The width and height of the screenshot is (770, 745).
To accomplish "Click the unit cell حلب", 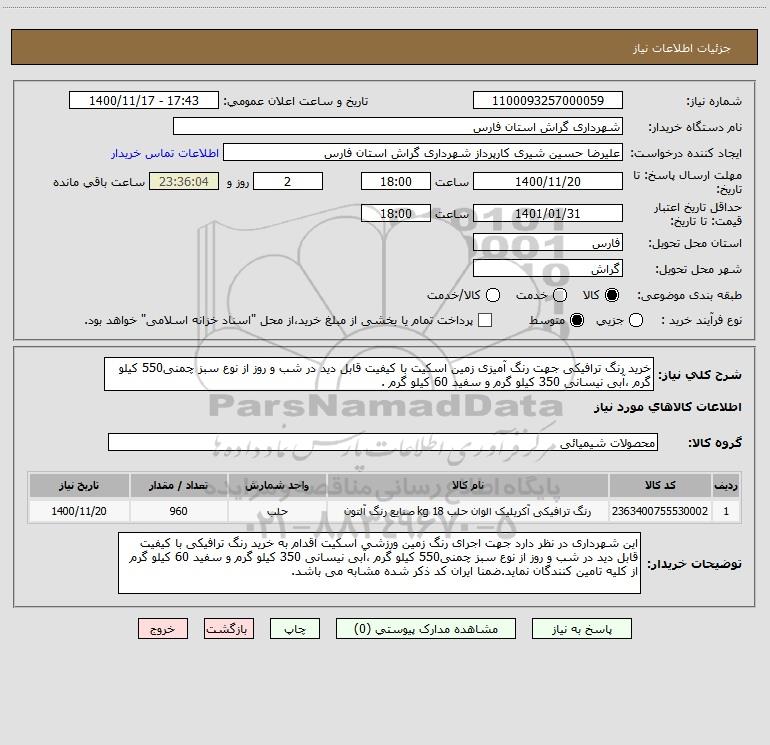I will 277,511.
